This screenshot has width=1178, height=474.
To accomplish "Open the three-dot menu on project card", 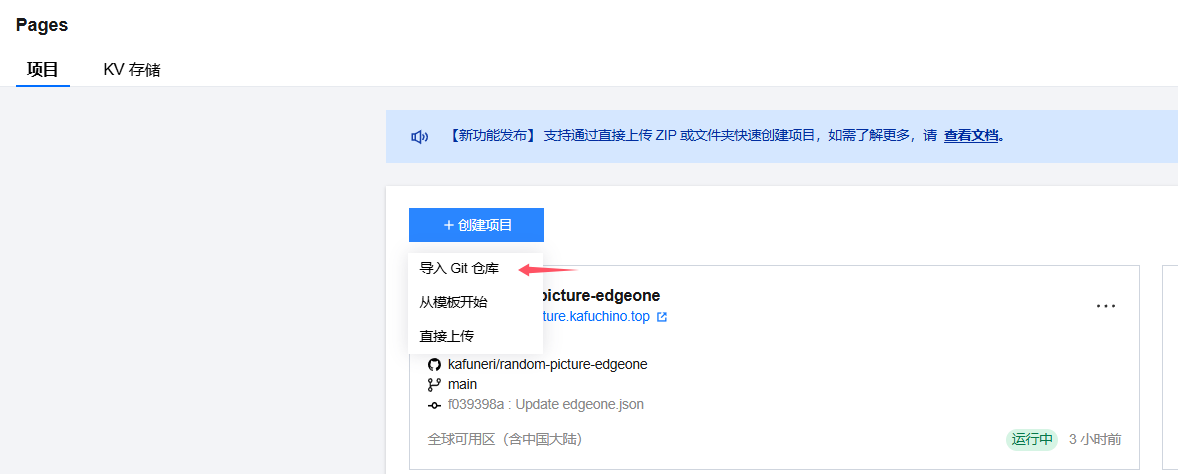I will (1106, 306).
